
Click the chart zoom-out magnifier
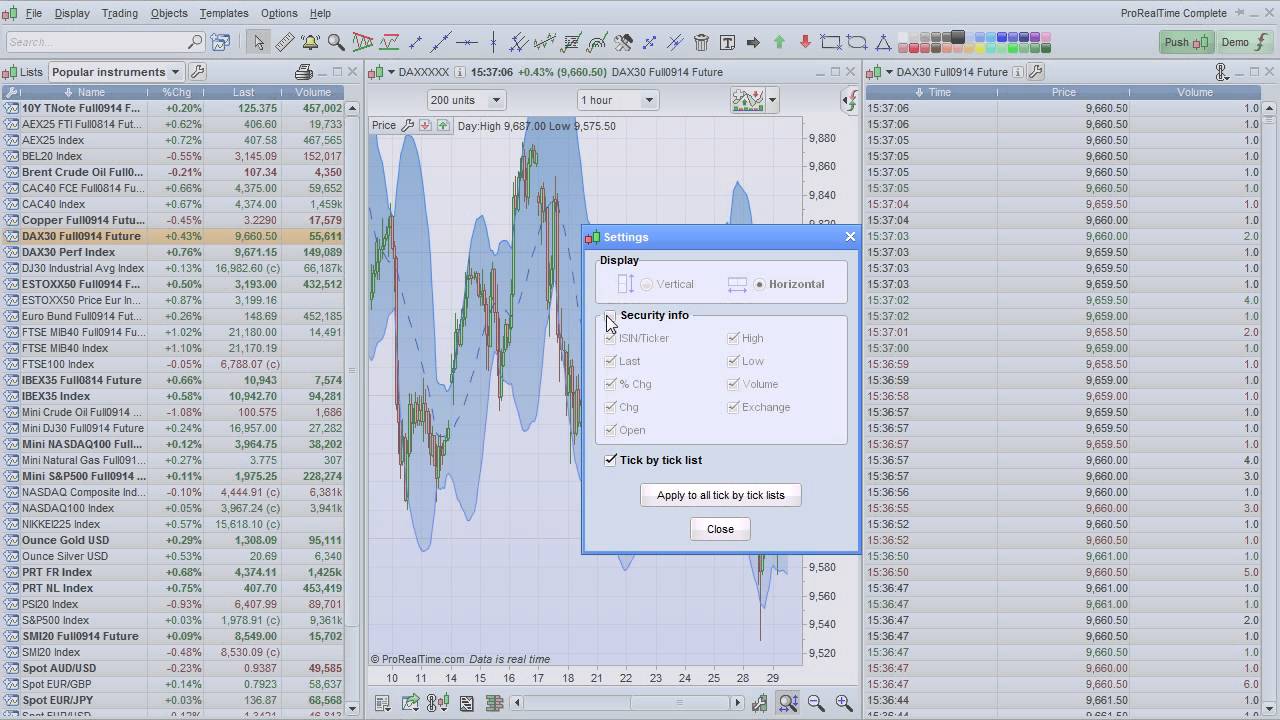tap(816, 703)
